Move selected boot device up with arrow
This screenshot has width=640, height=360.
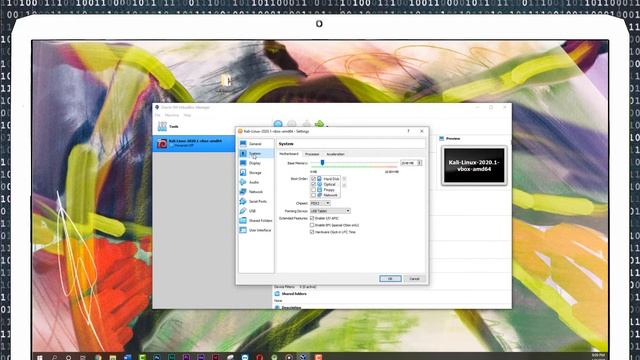coord(344,178)
